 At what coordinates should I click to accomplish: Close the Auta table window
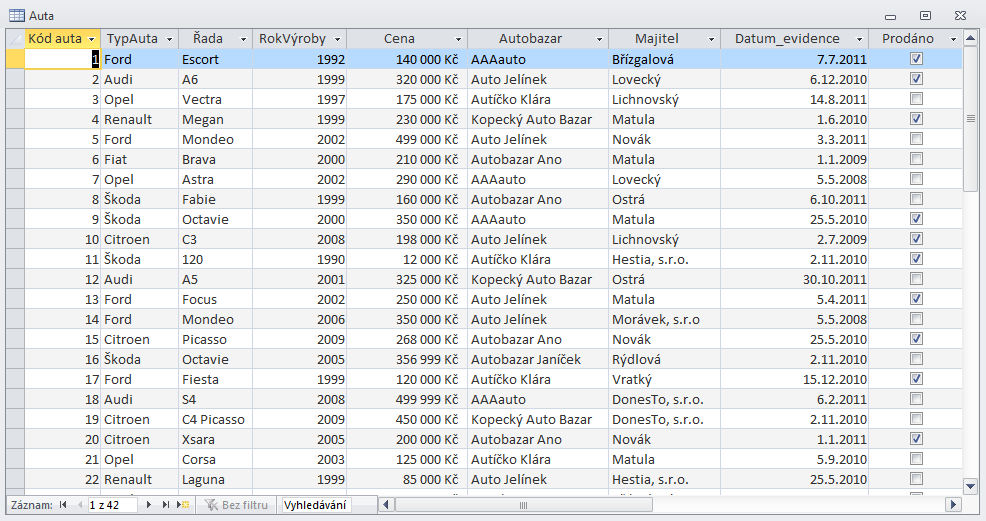pyautogui.click(x=960, y=16)
